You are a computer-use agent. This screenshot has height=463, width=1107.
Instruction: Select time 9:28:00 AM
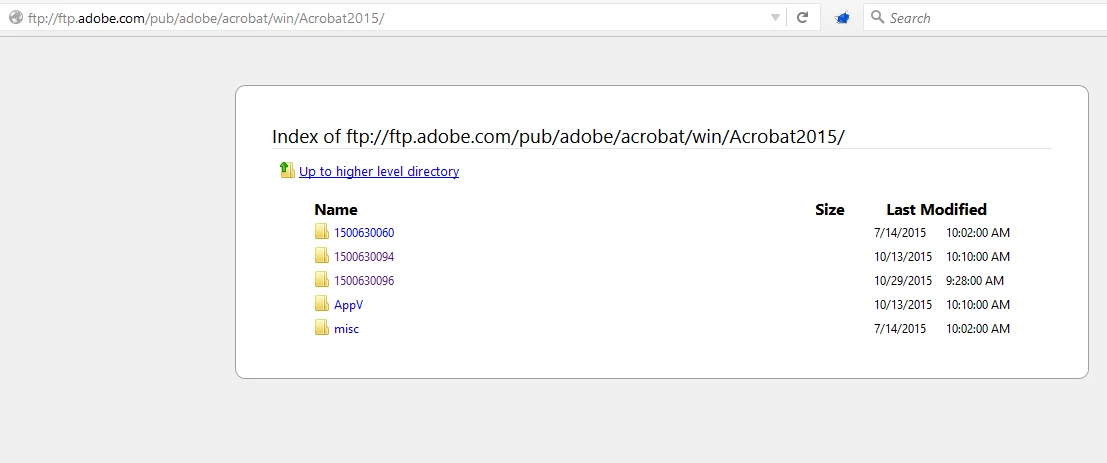(x=974, y=281)
